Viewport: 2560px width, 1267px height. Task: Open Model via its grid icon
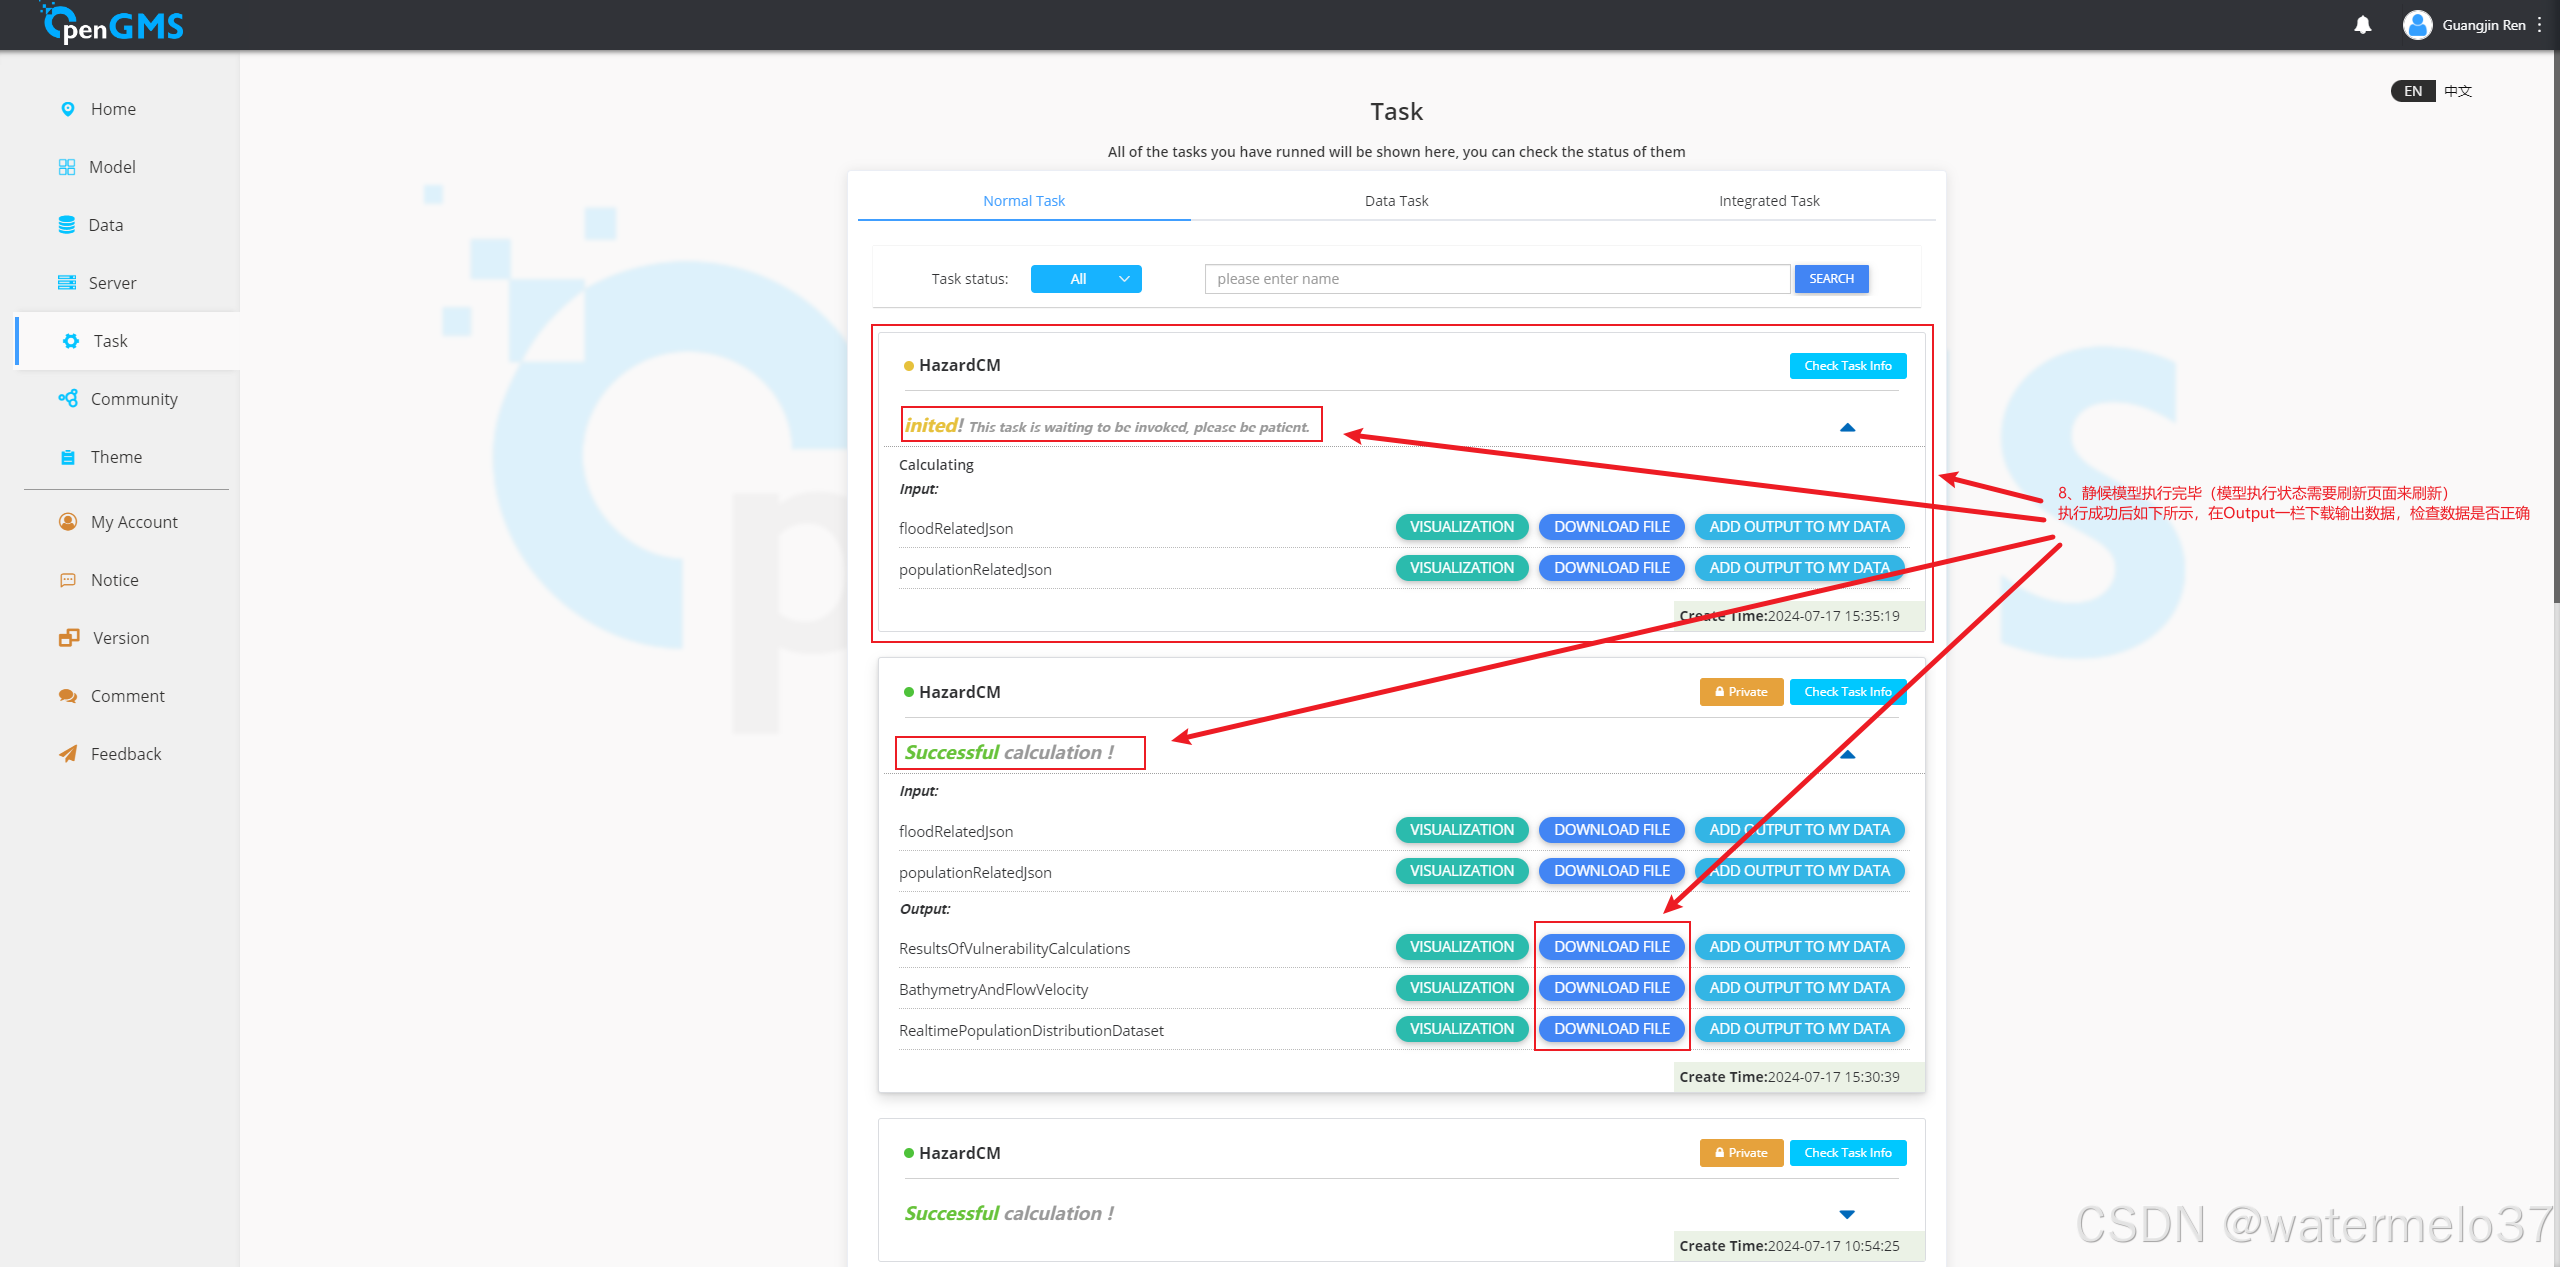pos(67,167)
